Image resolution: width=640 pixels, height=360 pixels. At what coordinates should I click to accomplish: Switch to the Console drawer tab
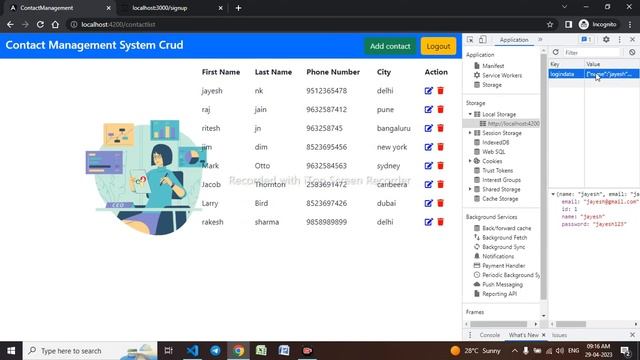click(489, 335)
